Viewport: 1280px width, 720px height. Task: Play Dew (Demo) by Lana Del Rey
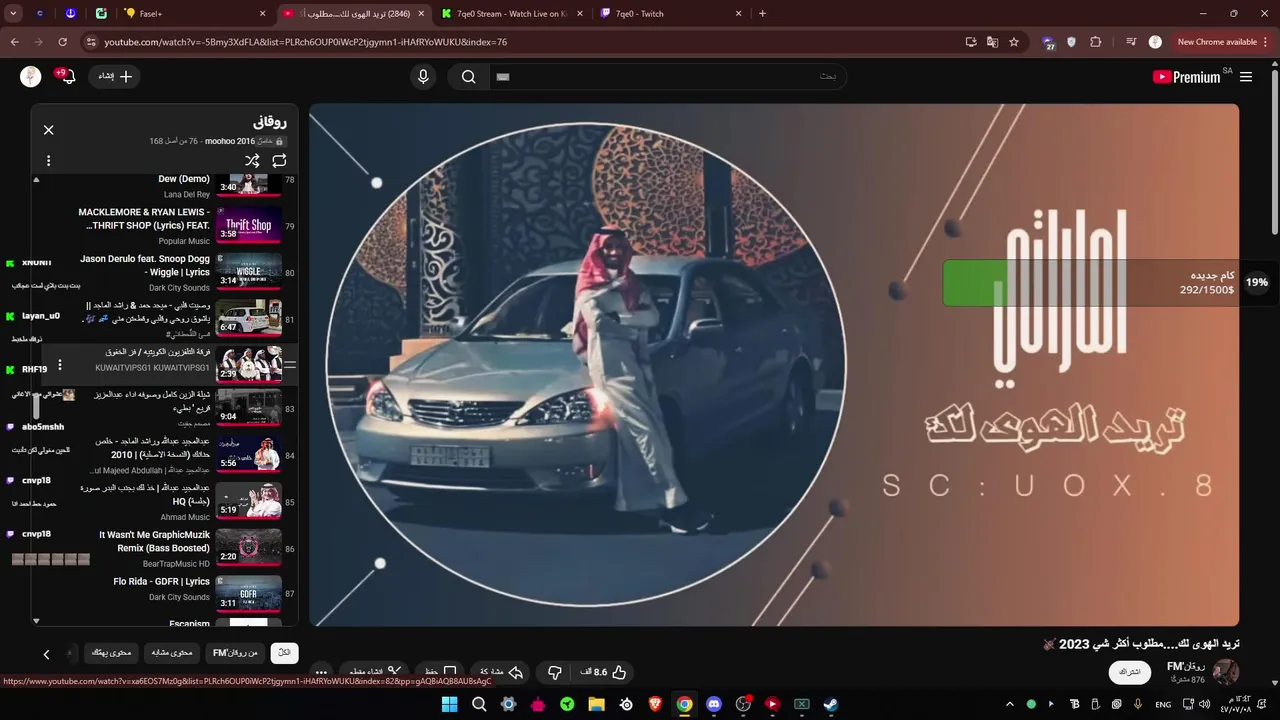164,185
